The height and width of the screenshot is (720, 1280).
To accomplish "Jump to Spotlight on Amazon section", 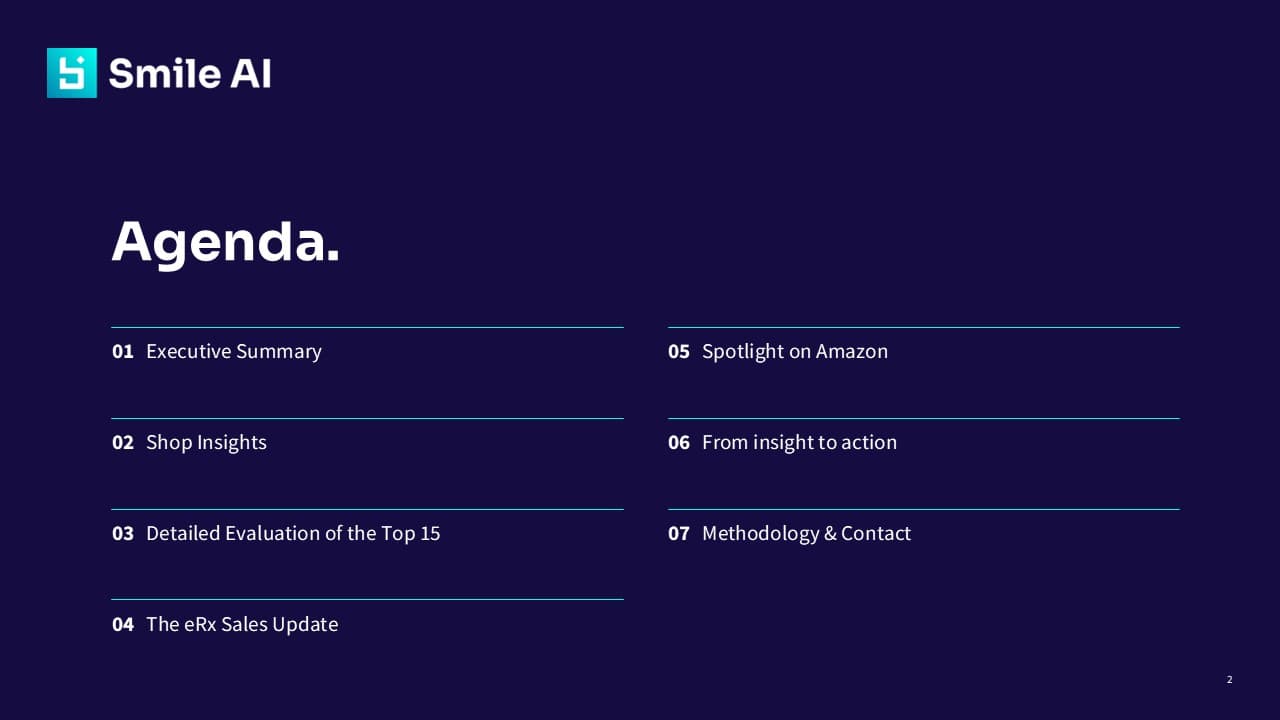I will coord(795,351).
